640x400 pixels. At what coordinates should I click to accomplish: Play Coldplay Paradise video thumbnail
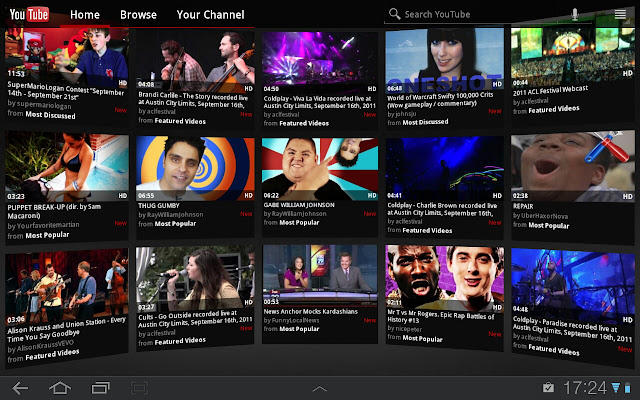[x=573, y=286]
